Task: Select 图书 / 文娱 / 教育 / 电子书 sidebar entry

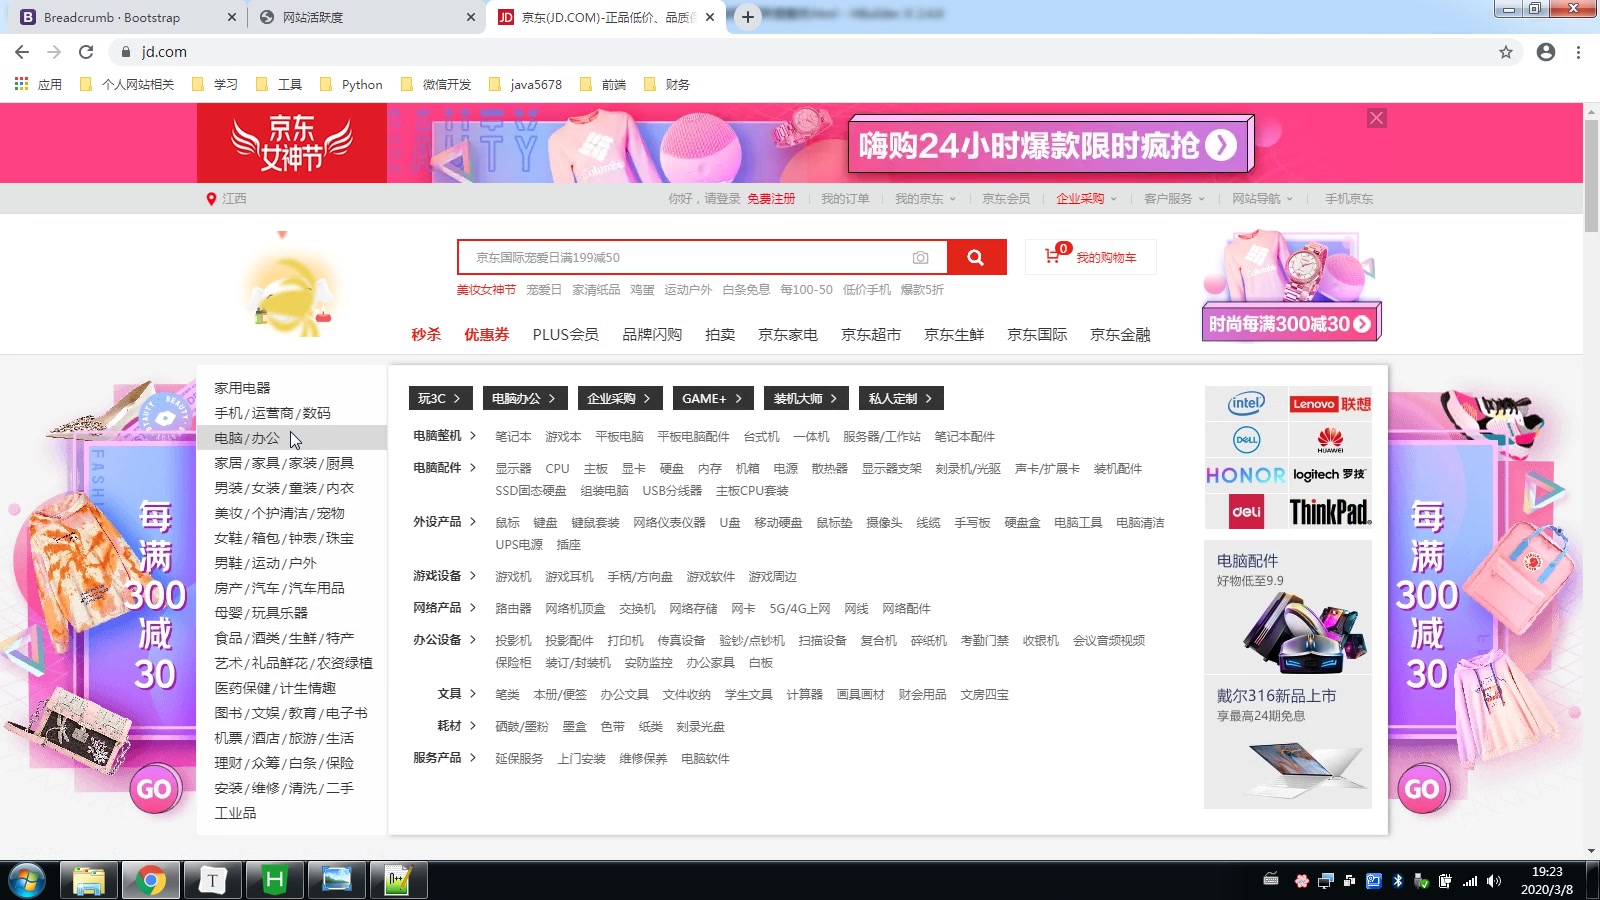Action: point(291,713)
